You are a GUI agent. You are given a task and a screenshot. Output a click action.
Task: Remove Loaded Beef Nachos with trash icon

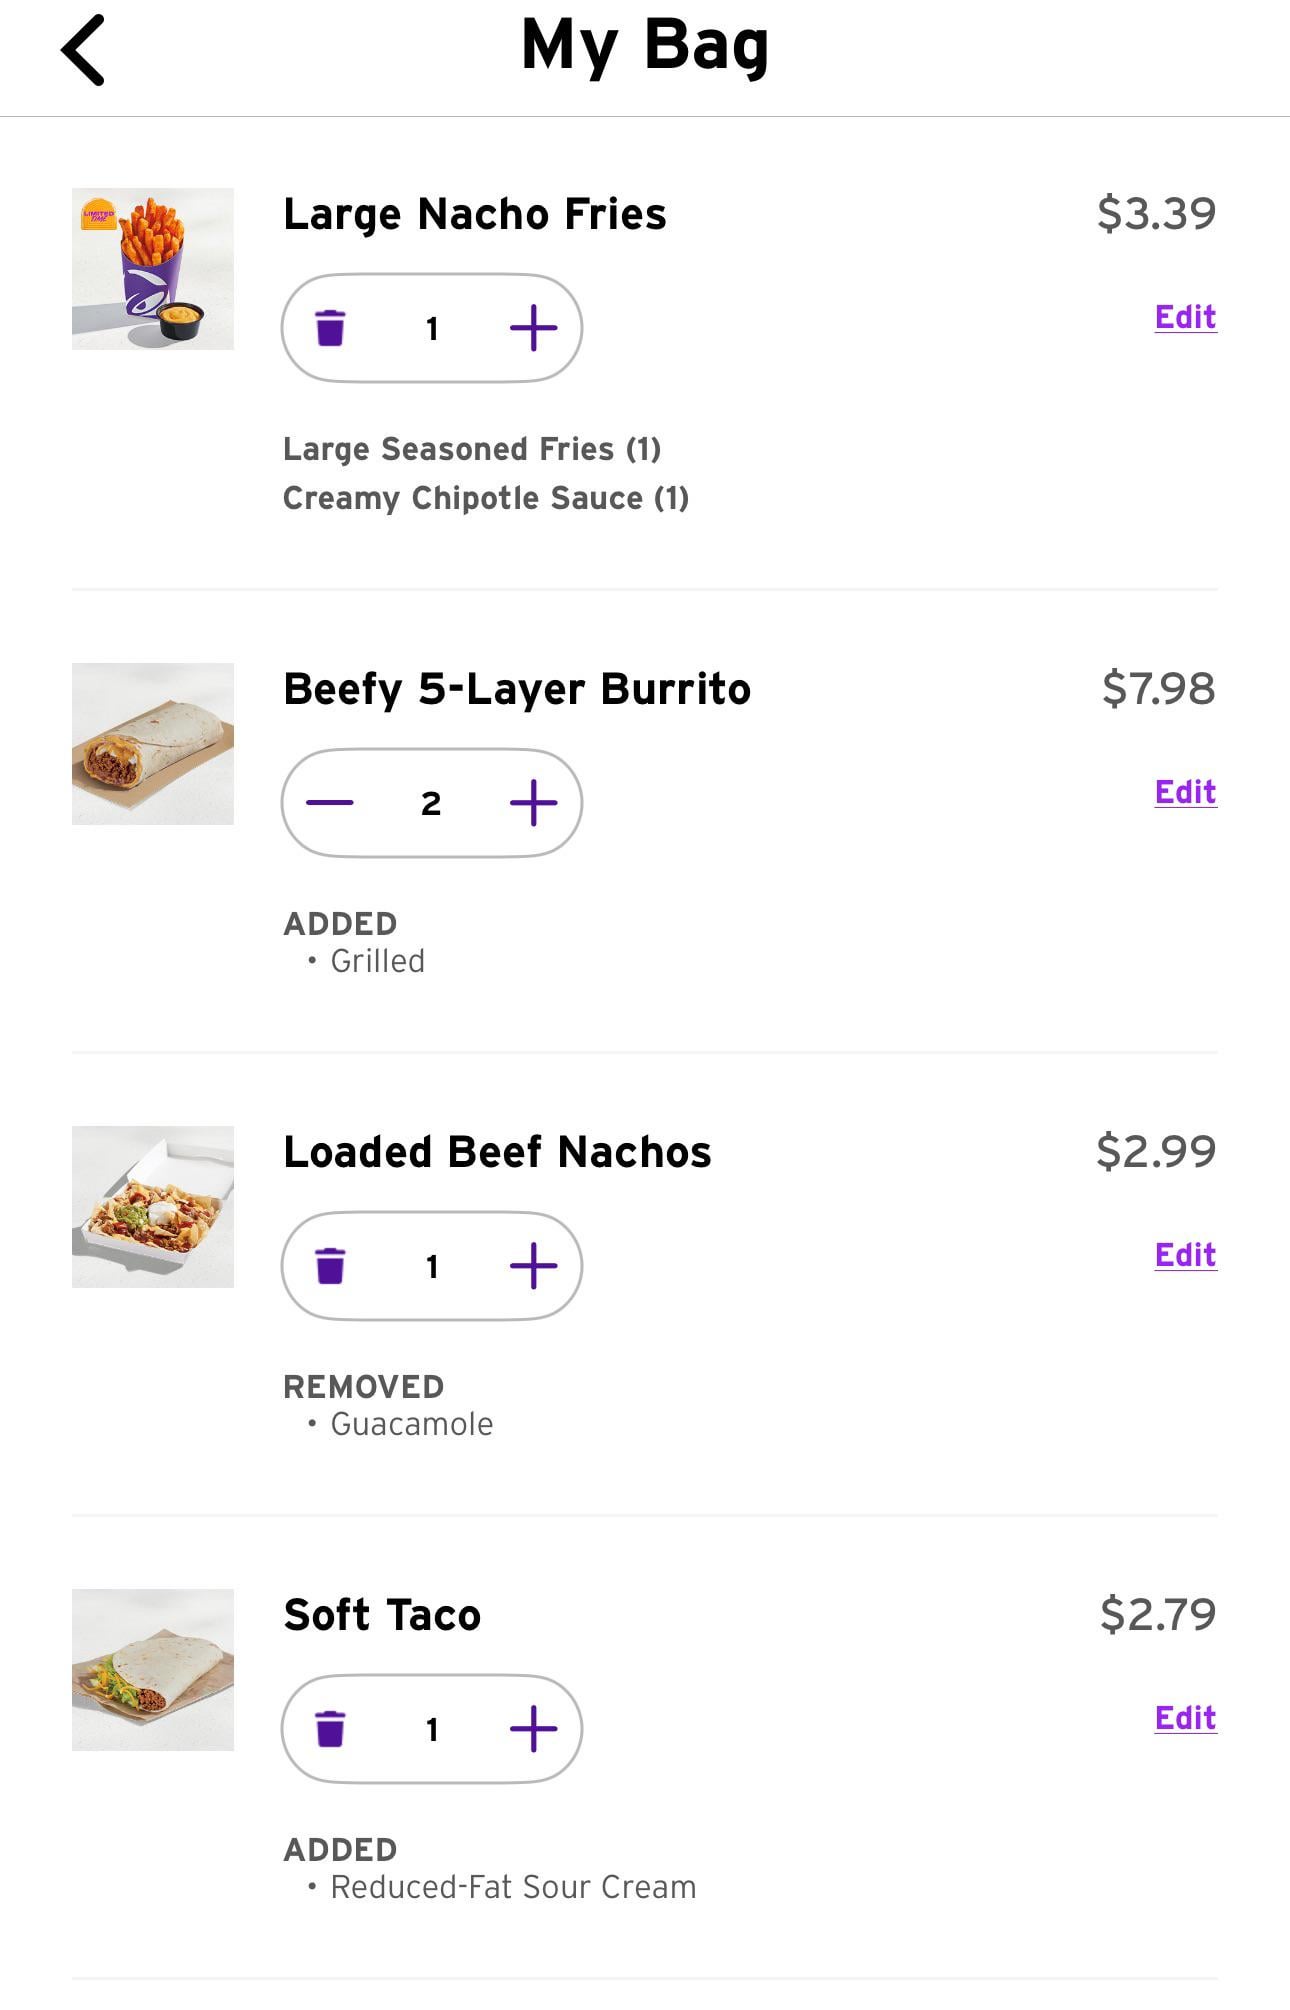330,1266
